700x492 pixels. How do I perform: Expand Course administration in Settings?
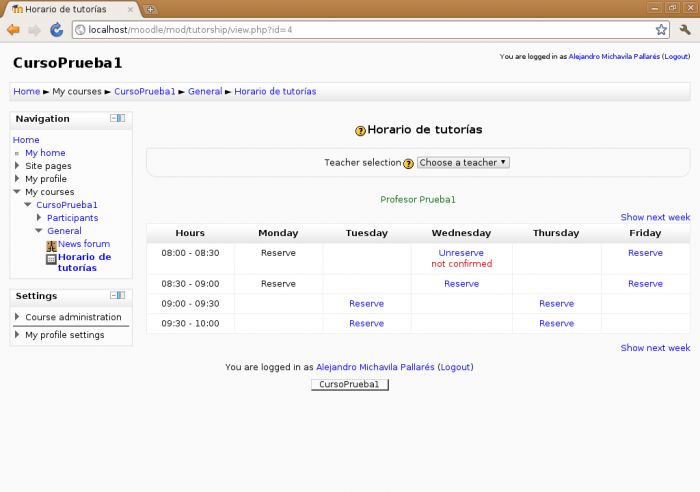[17, 317]
